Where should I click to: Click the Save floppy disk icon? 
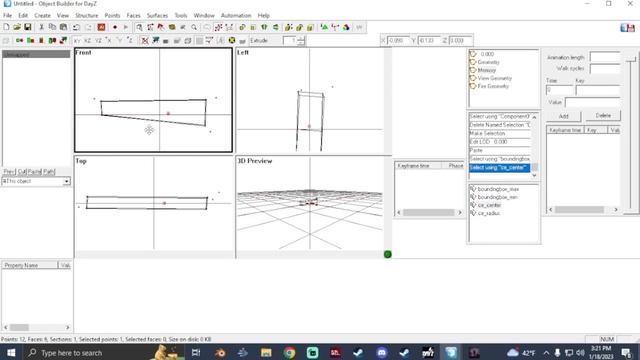(x=27, y=27)
